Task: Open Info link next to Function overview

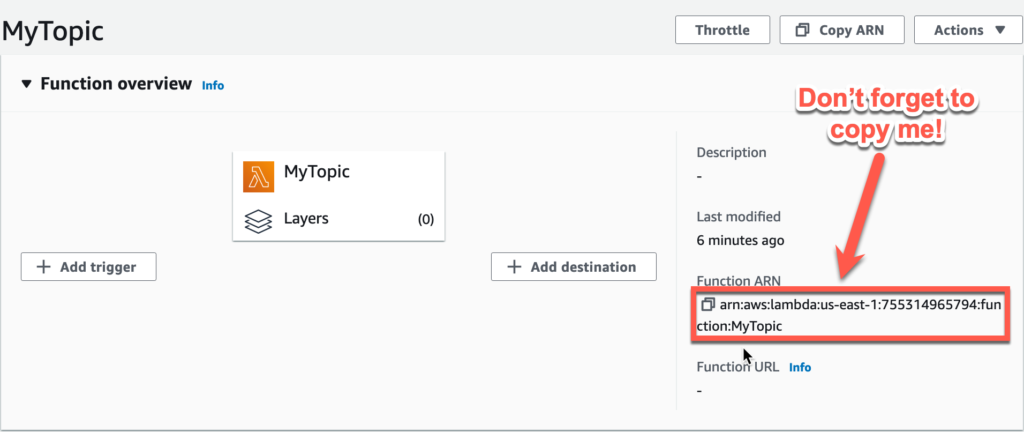Action: 213,85
